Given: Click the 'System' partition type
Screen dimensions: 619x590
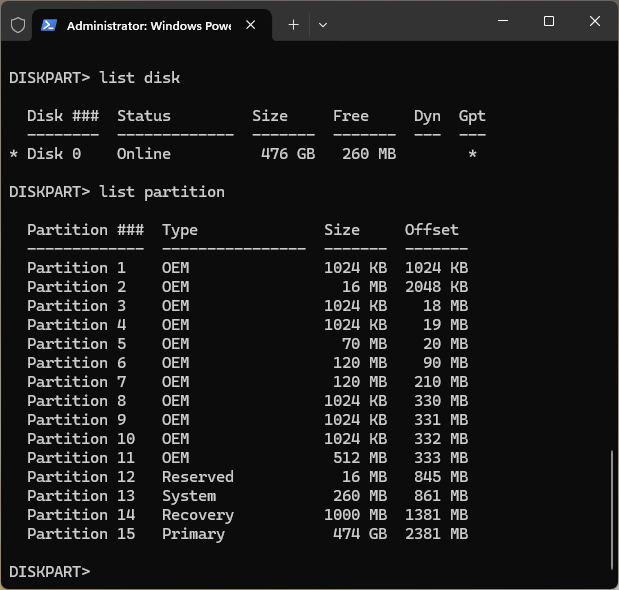Looking at the screenshot, I should click(x=189, y=496).
